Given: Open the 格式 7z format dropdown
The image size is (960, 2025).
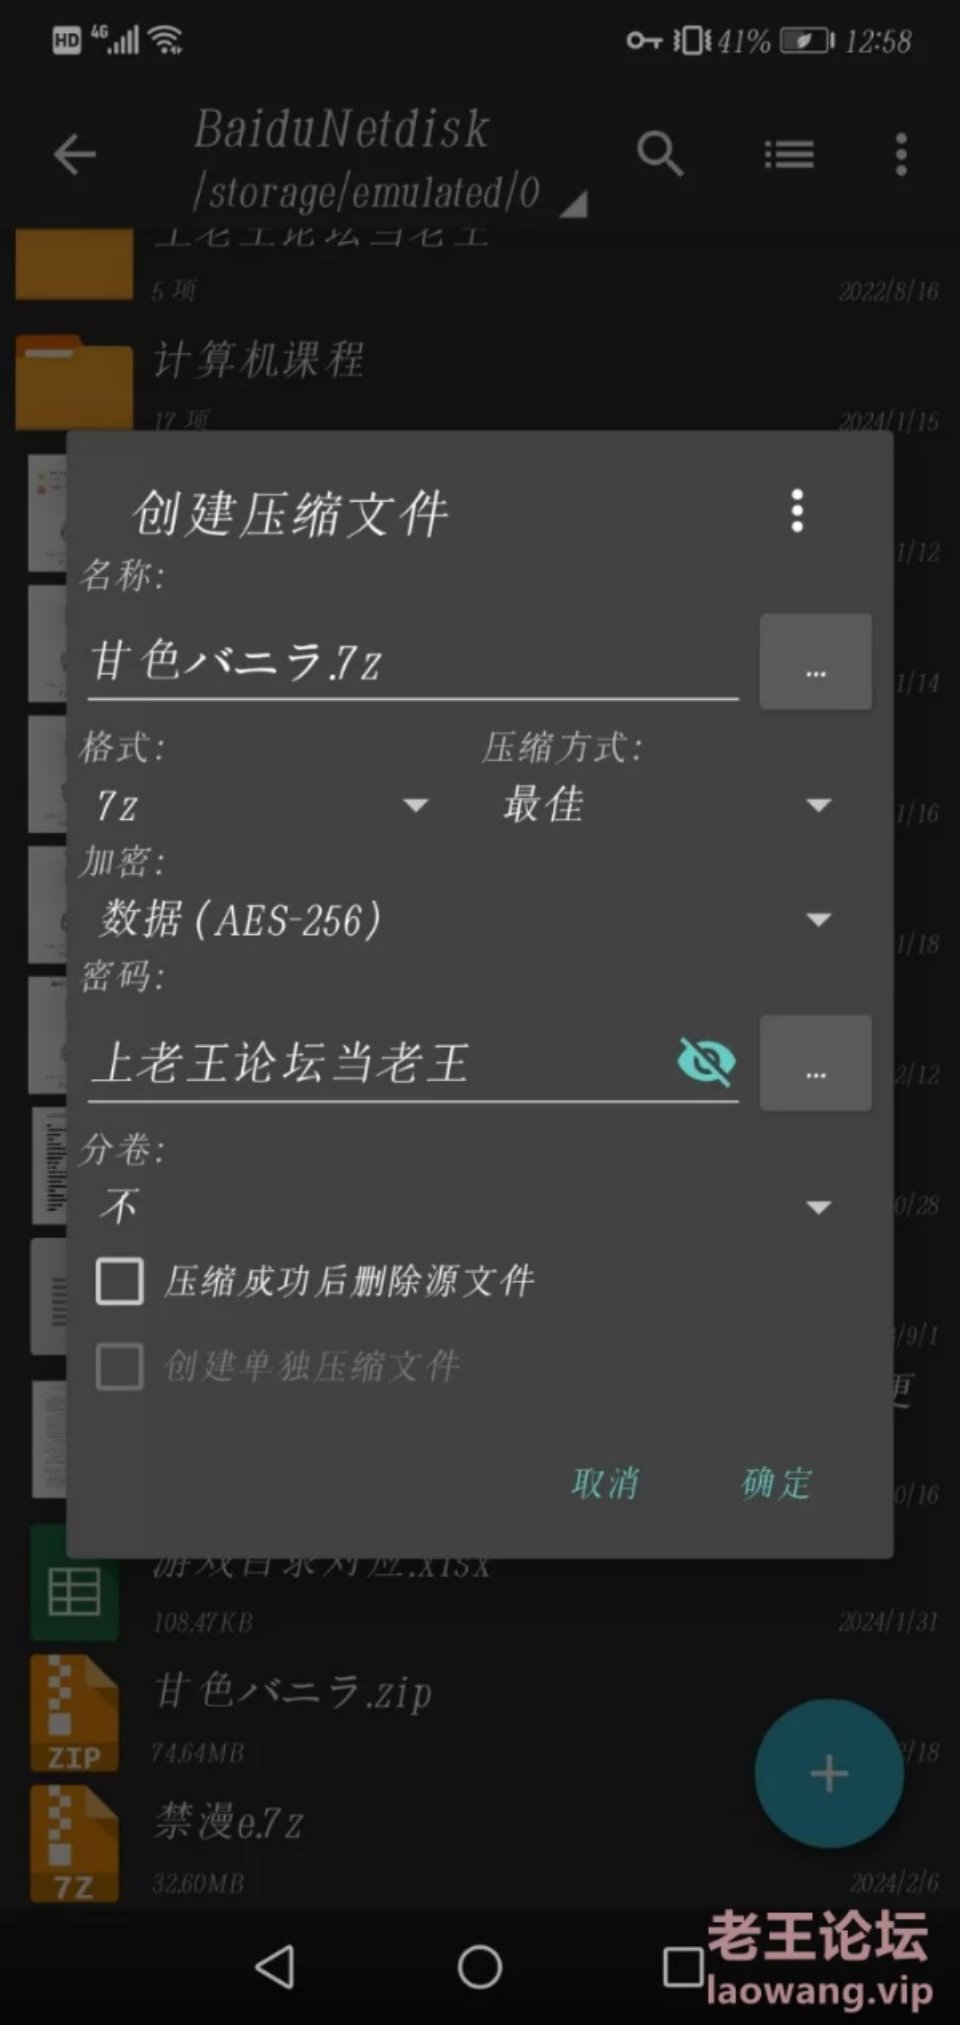Looking at the screenshot, I should click(x=262, y=805).
